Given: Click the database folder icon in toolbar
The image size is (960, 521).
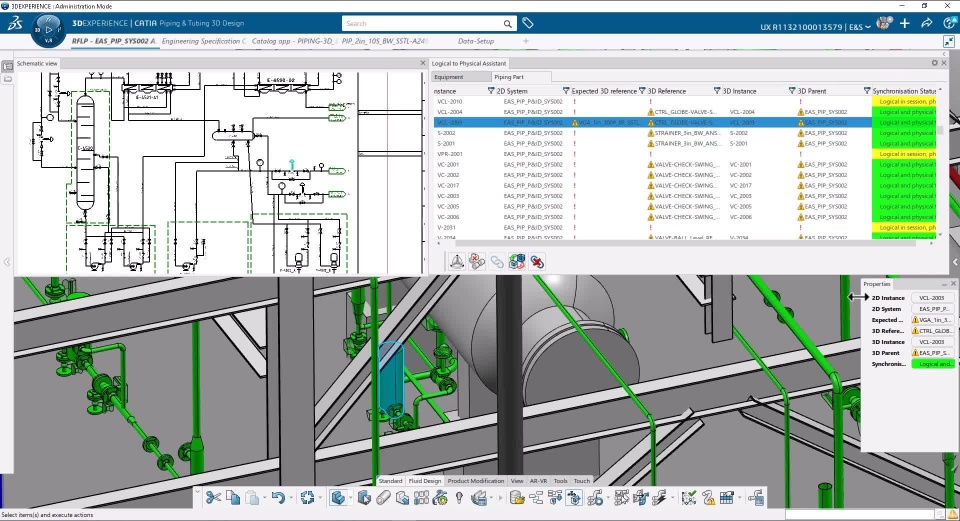Looking at the screenshot, I should pos(517,498).
